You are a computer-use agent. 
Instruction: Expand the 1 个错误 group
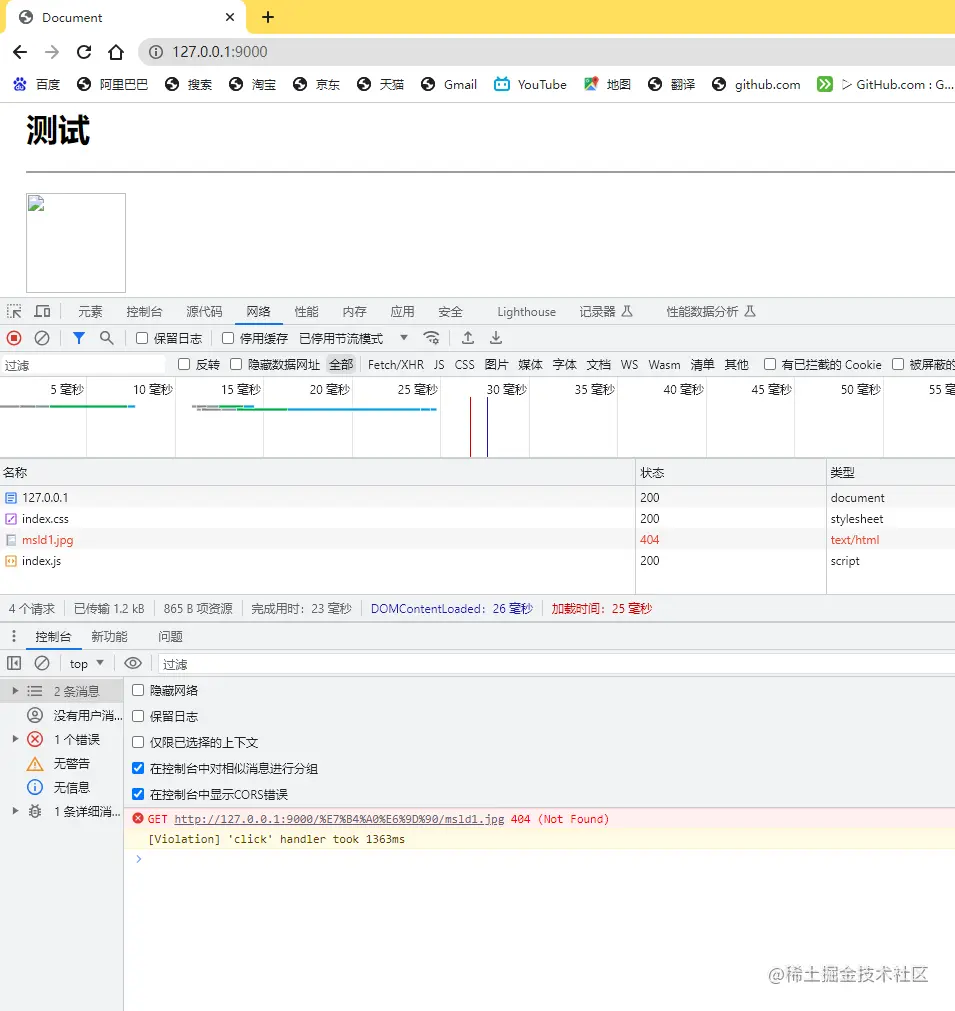15,739
